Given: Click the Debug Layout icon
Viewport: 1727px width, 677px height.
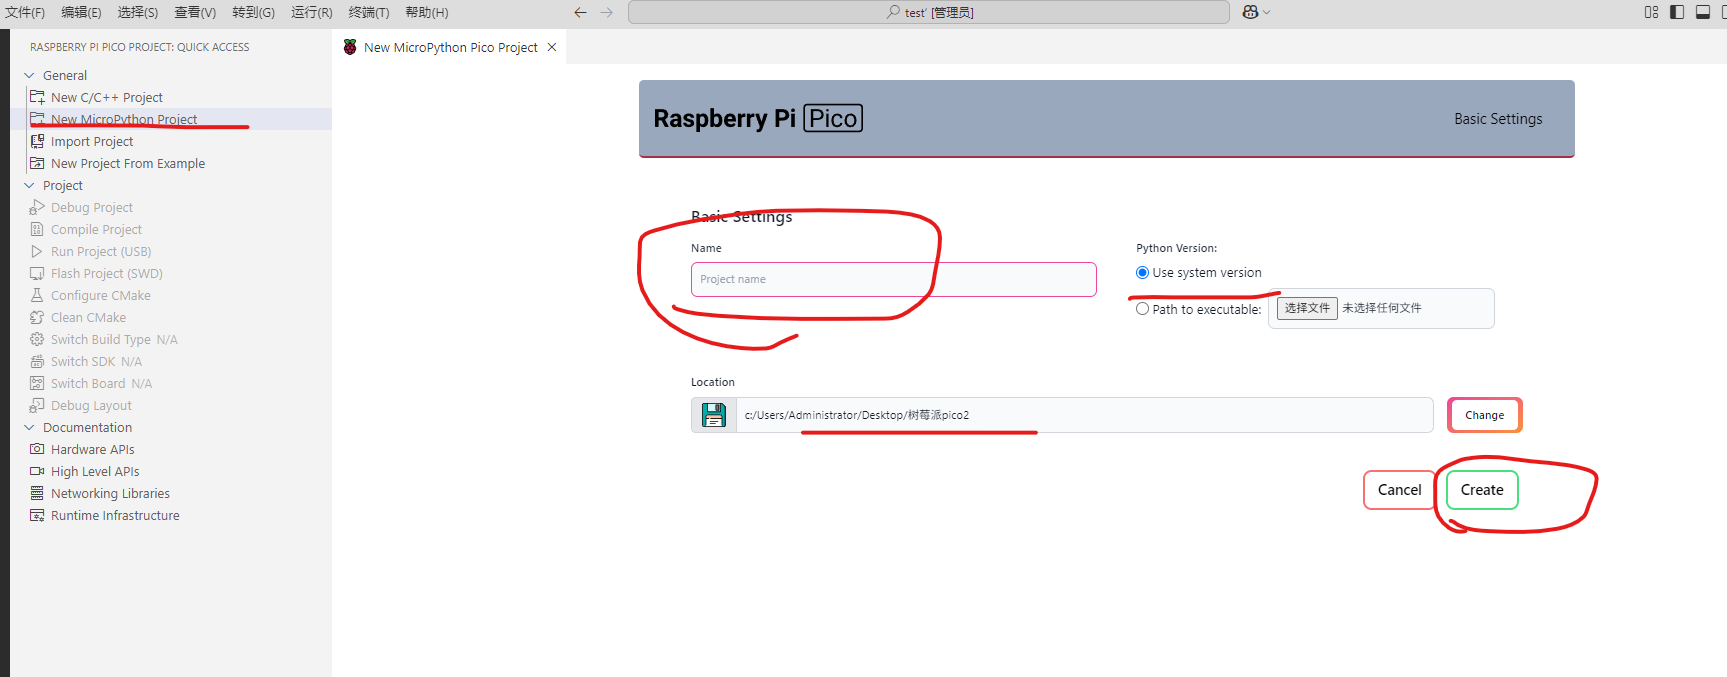Looking at the screenshot, I should pos(37,405).
